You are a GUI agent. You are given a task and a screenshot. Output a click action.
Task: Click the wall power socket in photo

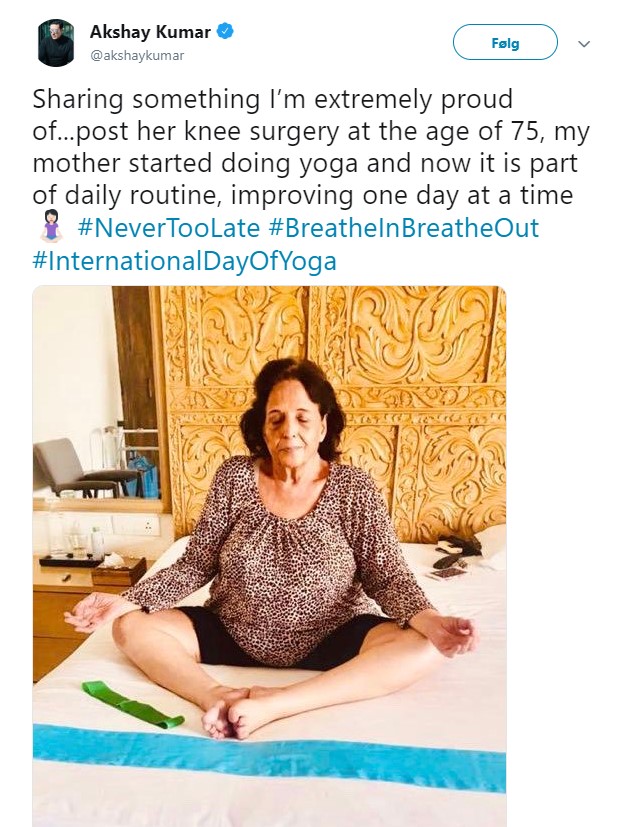point(147,524)
